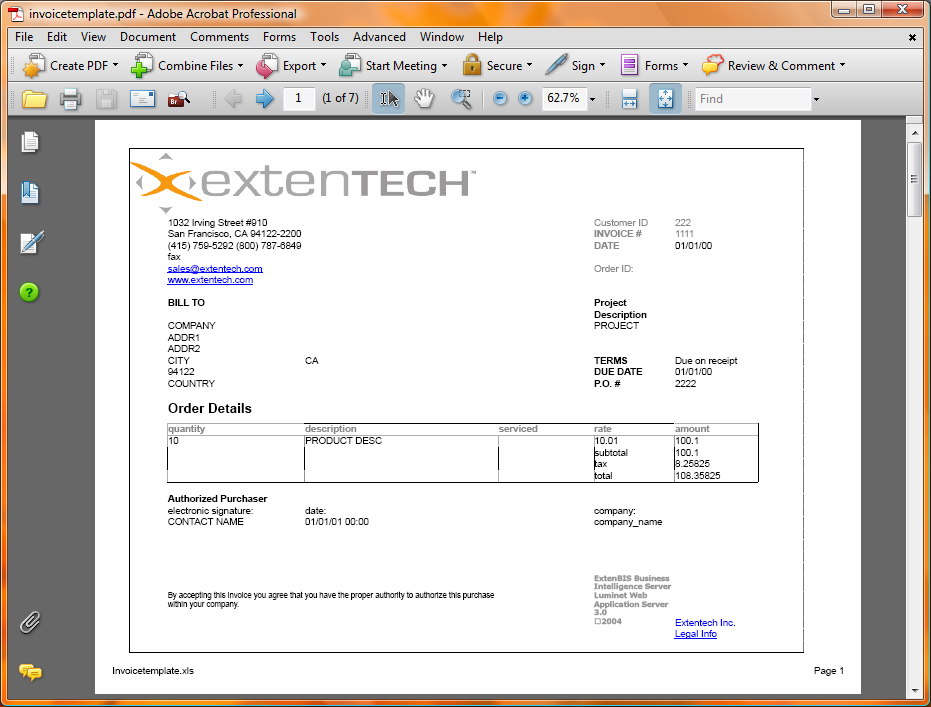Click the Forms toolbar icon
This screenshot has width=931, height=707.
[x=629, y=65]
